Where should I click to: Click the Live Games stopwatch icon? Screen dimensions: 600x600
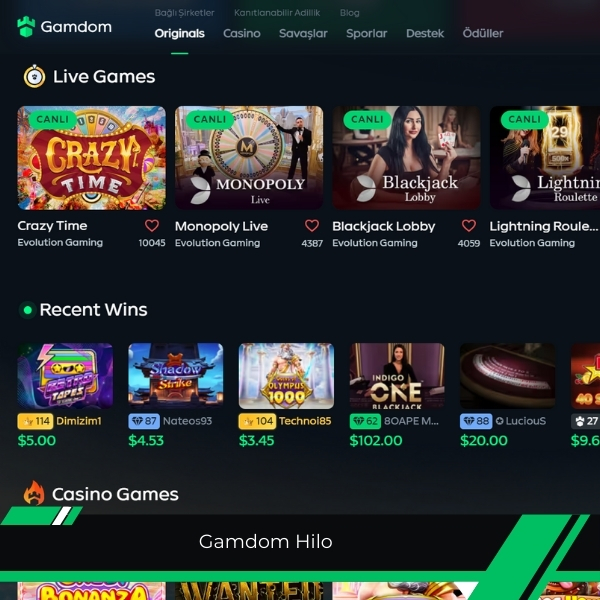click(x=34, y=76)
